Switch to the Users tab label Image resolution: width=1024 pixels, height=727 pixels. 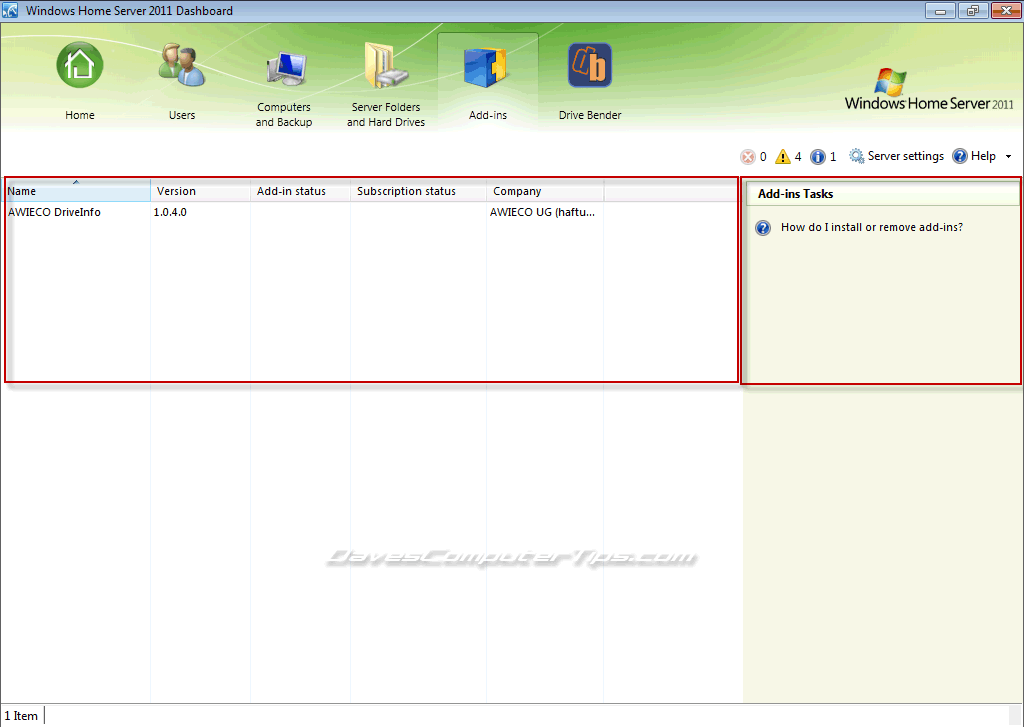click(x=182, y=115)
